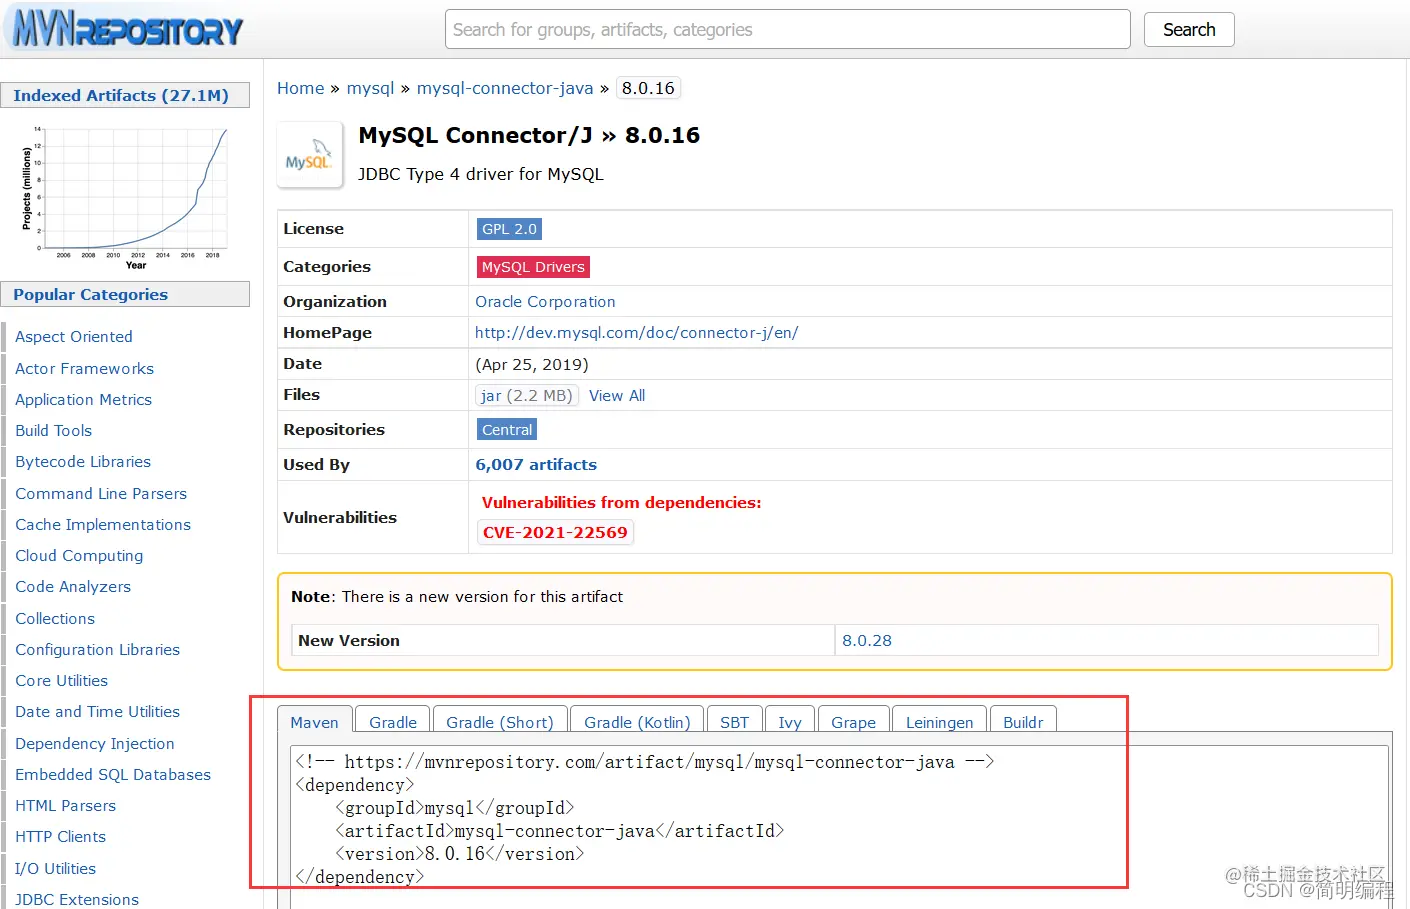Download the jar (2.2 MB) file
The width and height of the screenshot is (1410, 909).
click(526, 396)
